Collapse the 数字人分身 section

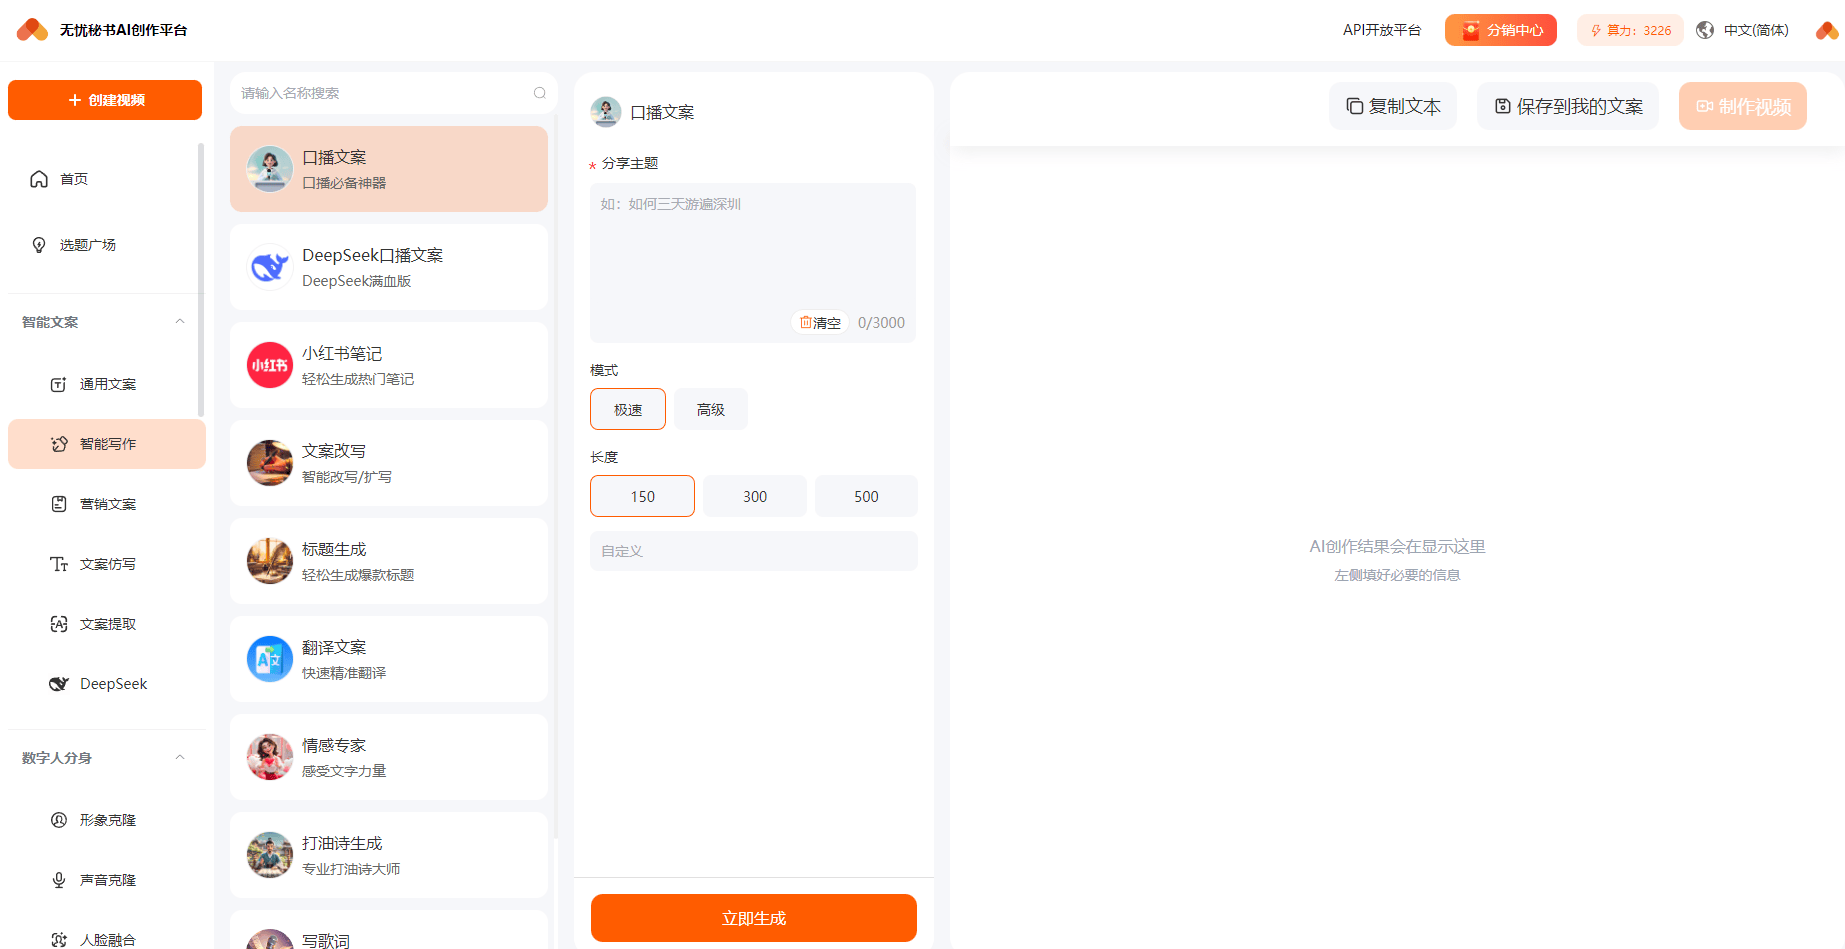click(x=180, y=758)
